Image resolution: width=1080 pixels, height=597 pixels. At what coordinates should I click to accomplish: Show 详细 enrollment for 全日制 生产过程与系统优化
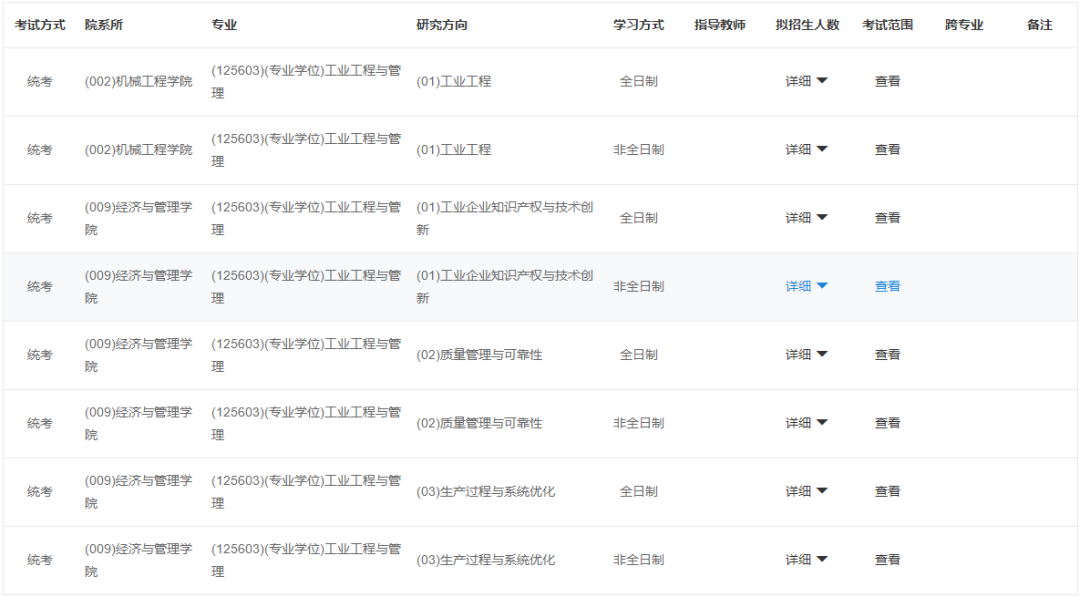tap(806, 491)
